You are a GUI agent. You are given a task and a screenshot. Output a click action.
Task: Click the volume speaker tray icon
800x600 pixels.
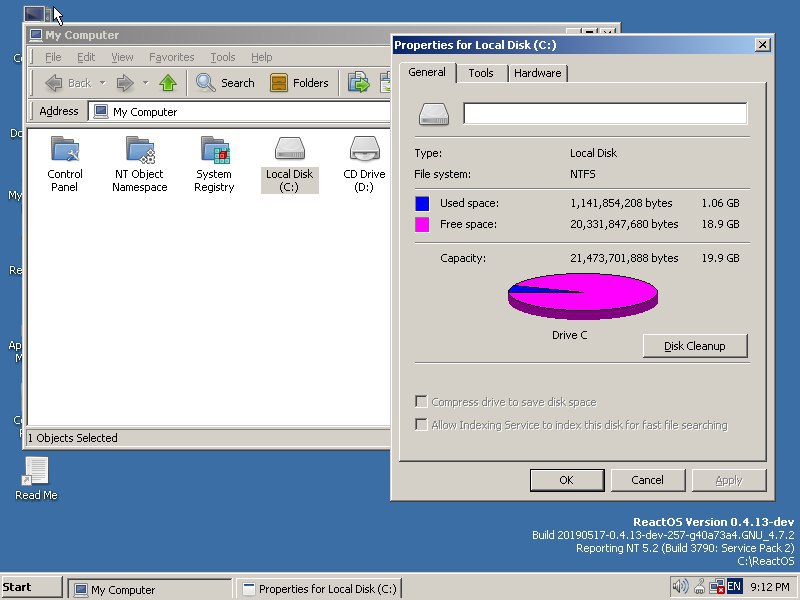pos(680,587)
